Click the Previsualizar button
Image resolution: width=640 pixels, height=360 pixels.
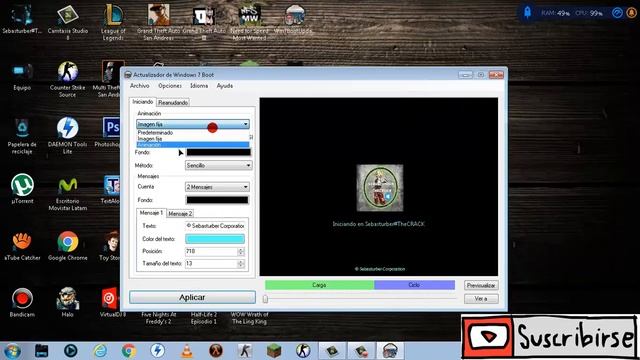tap(481, 285)
